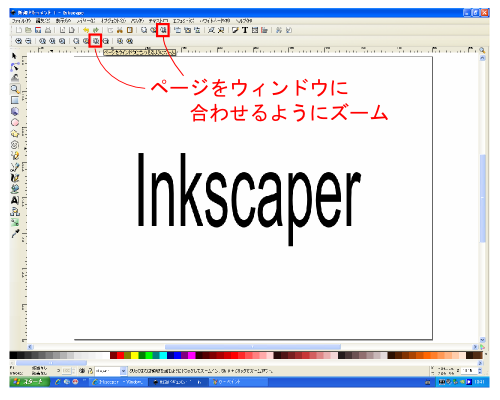Ungroup selected objects with toolbar icon
The width and height of the screenshot is (500, 400).
(221, 30)
